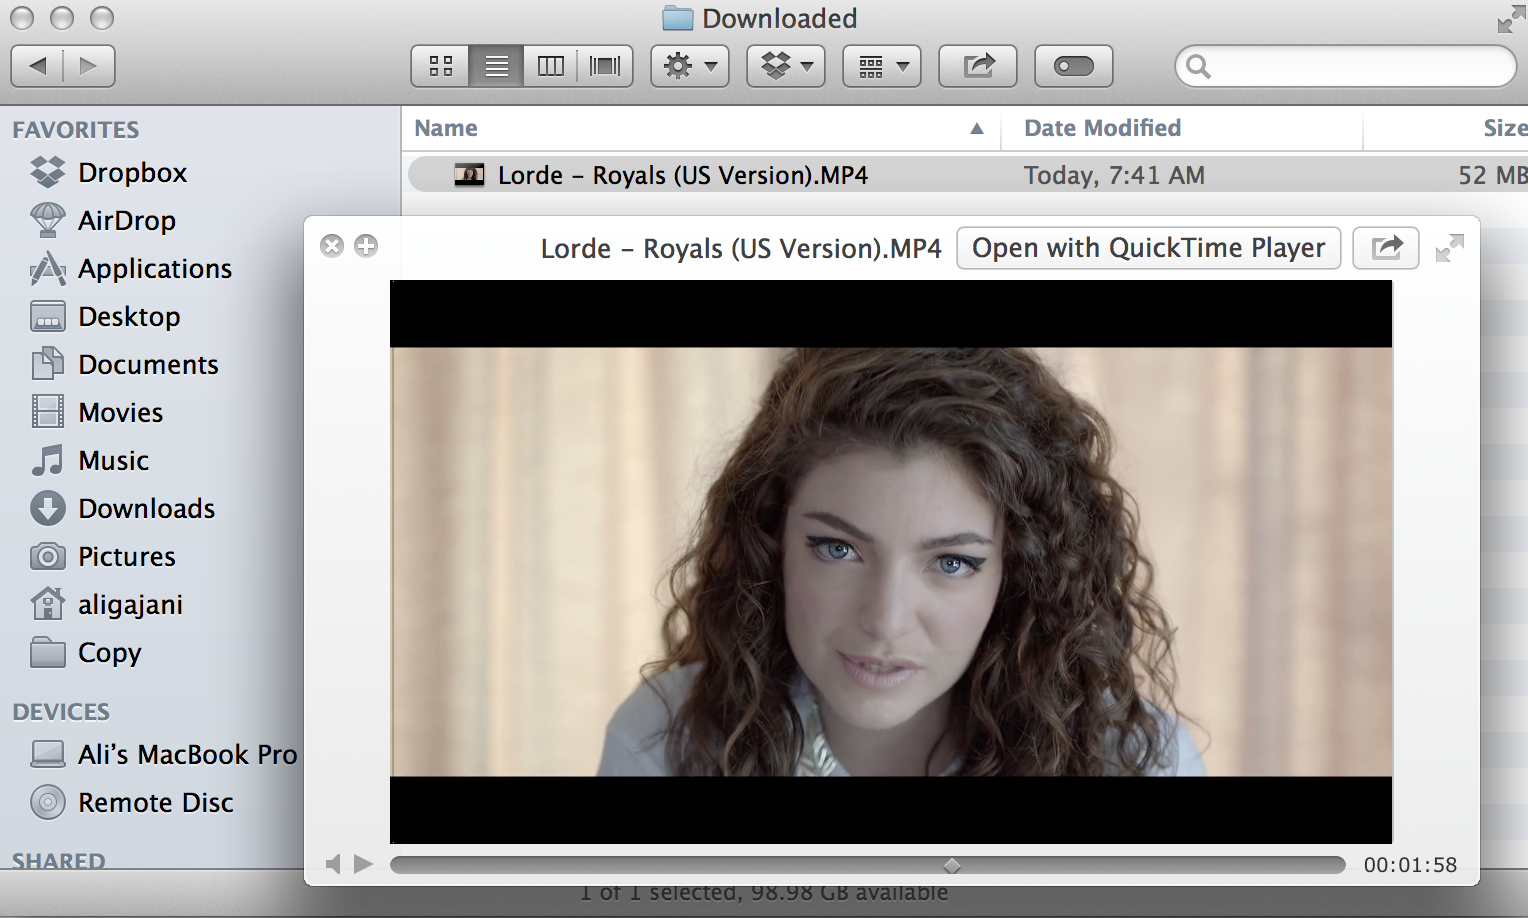The image size is (1528, 918).
Task: Click the plus button in Quick Look
Action: [x=366, y=246]
